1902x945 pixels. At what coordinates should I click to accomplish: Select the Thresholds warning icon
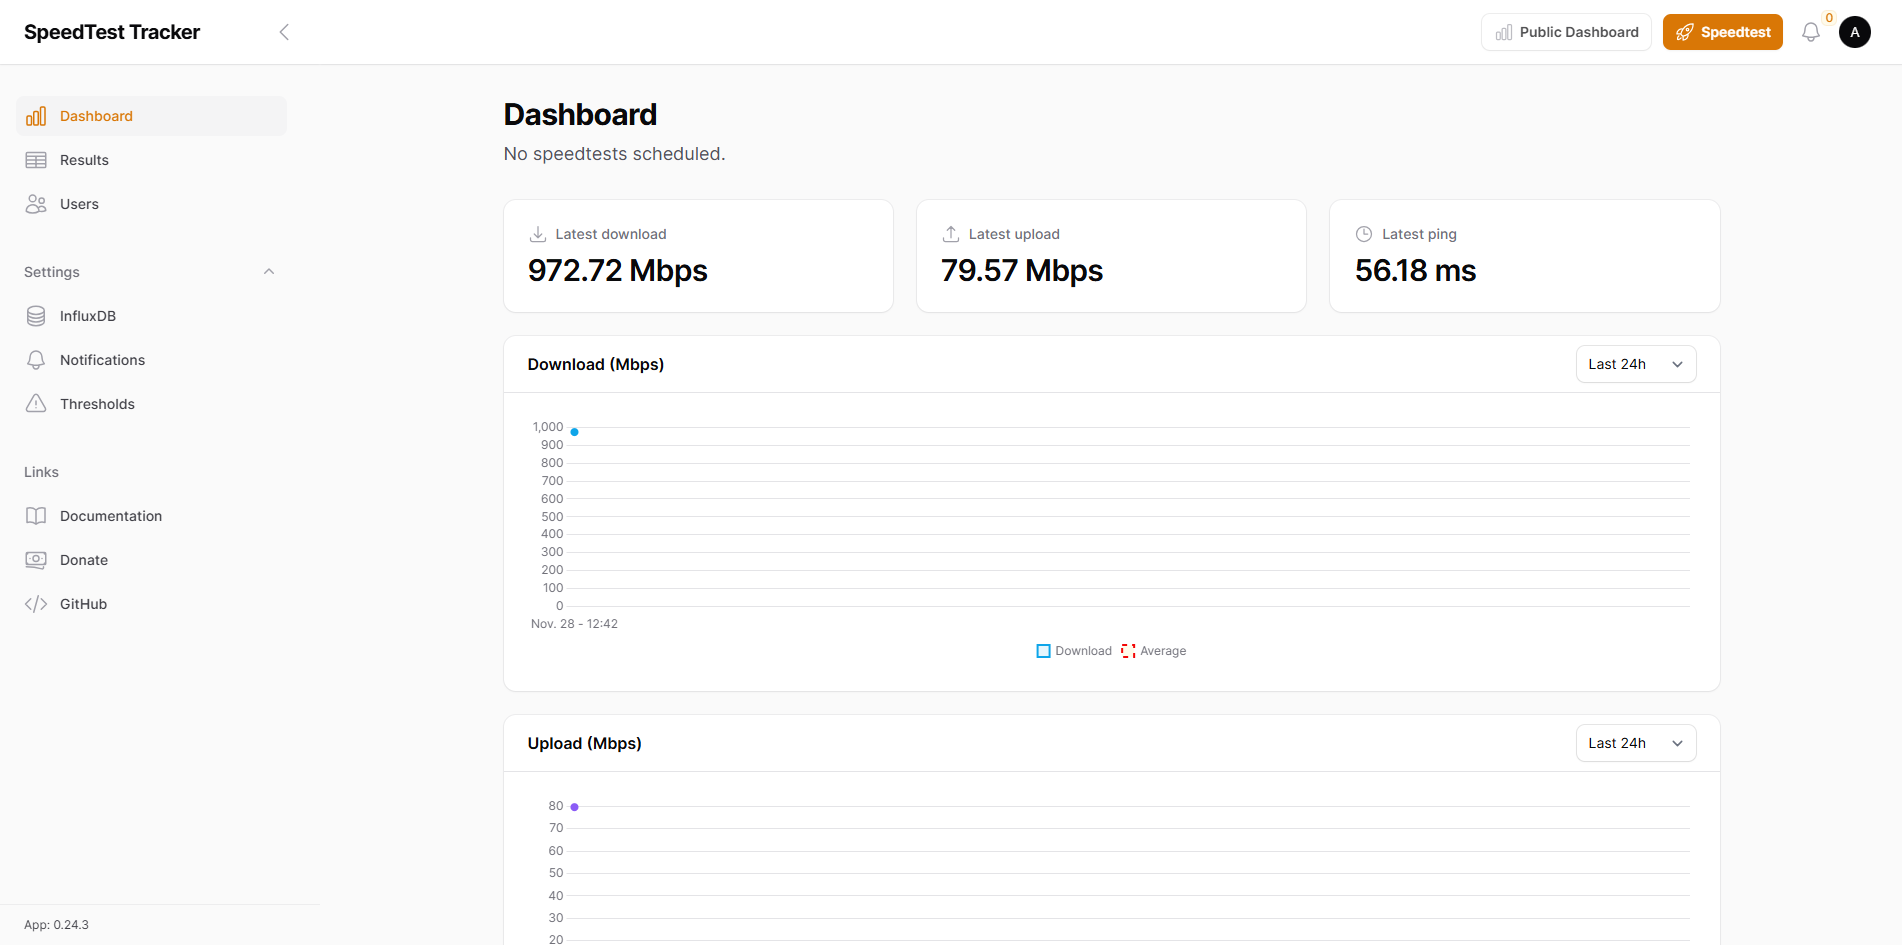click(x=36, y=403)
